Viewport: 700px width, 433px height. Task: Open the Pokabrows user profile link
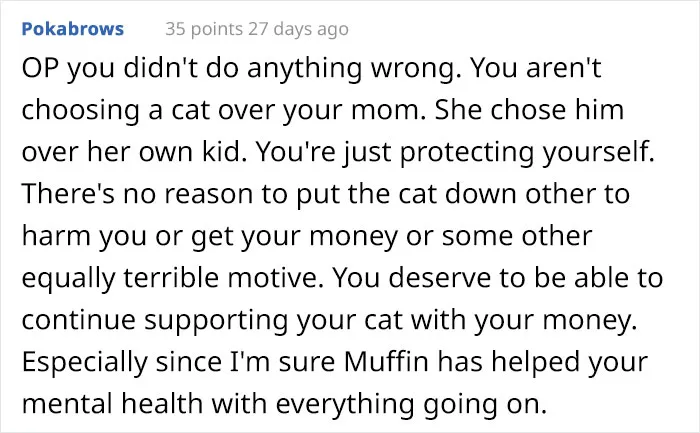click(x=73, y=29)
